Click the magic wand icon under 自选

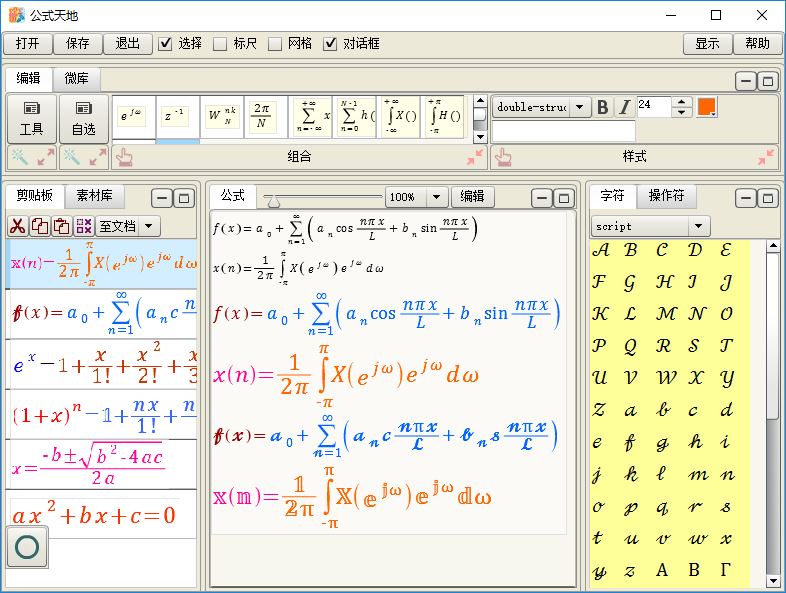(72, 157)
